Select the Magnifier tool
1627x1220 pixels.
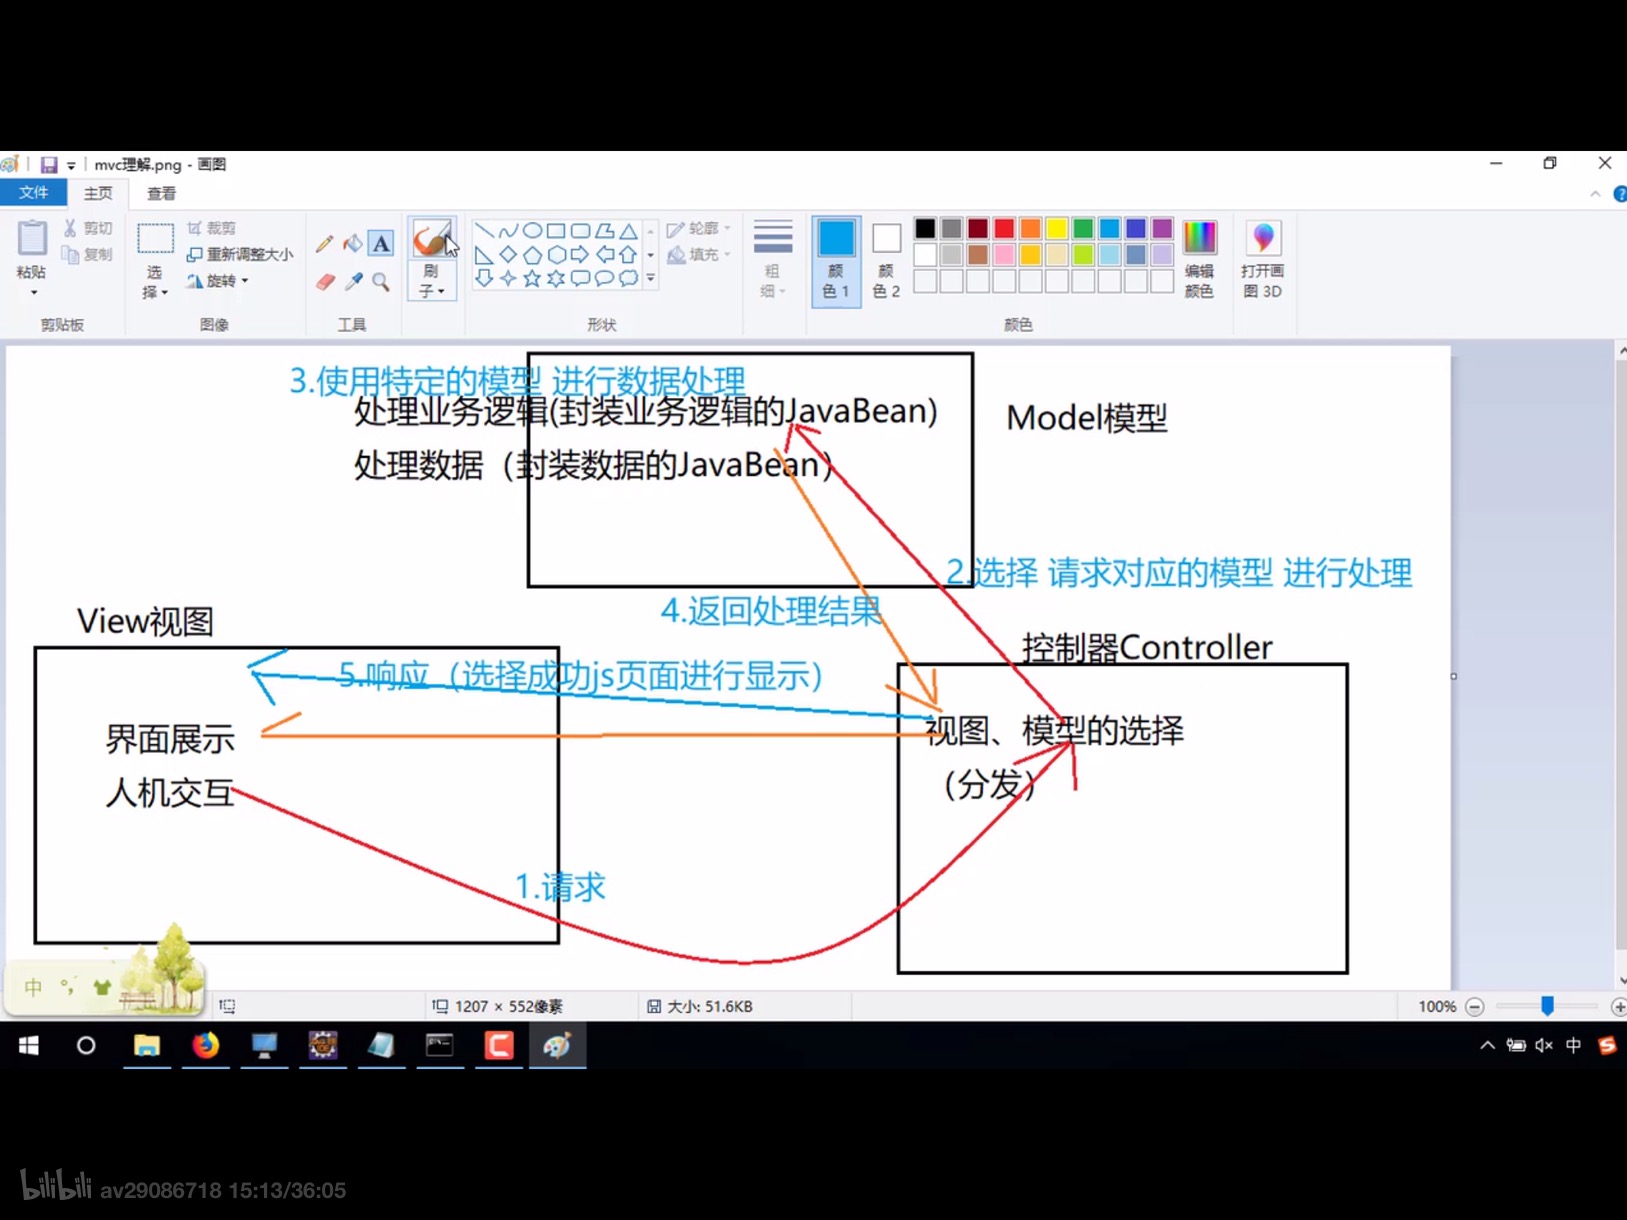pos(381,282)
